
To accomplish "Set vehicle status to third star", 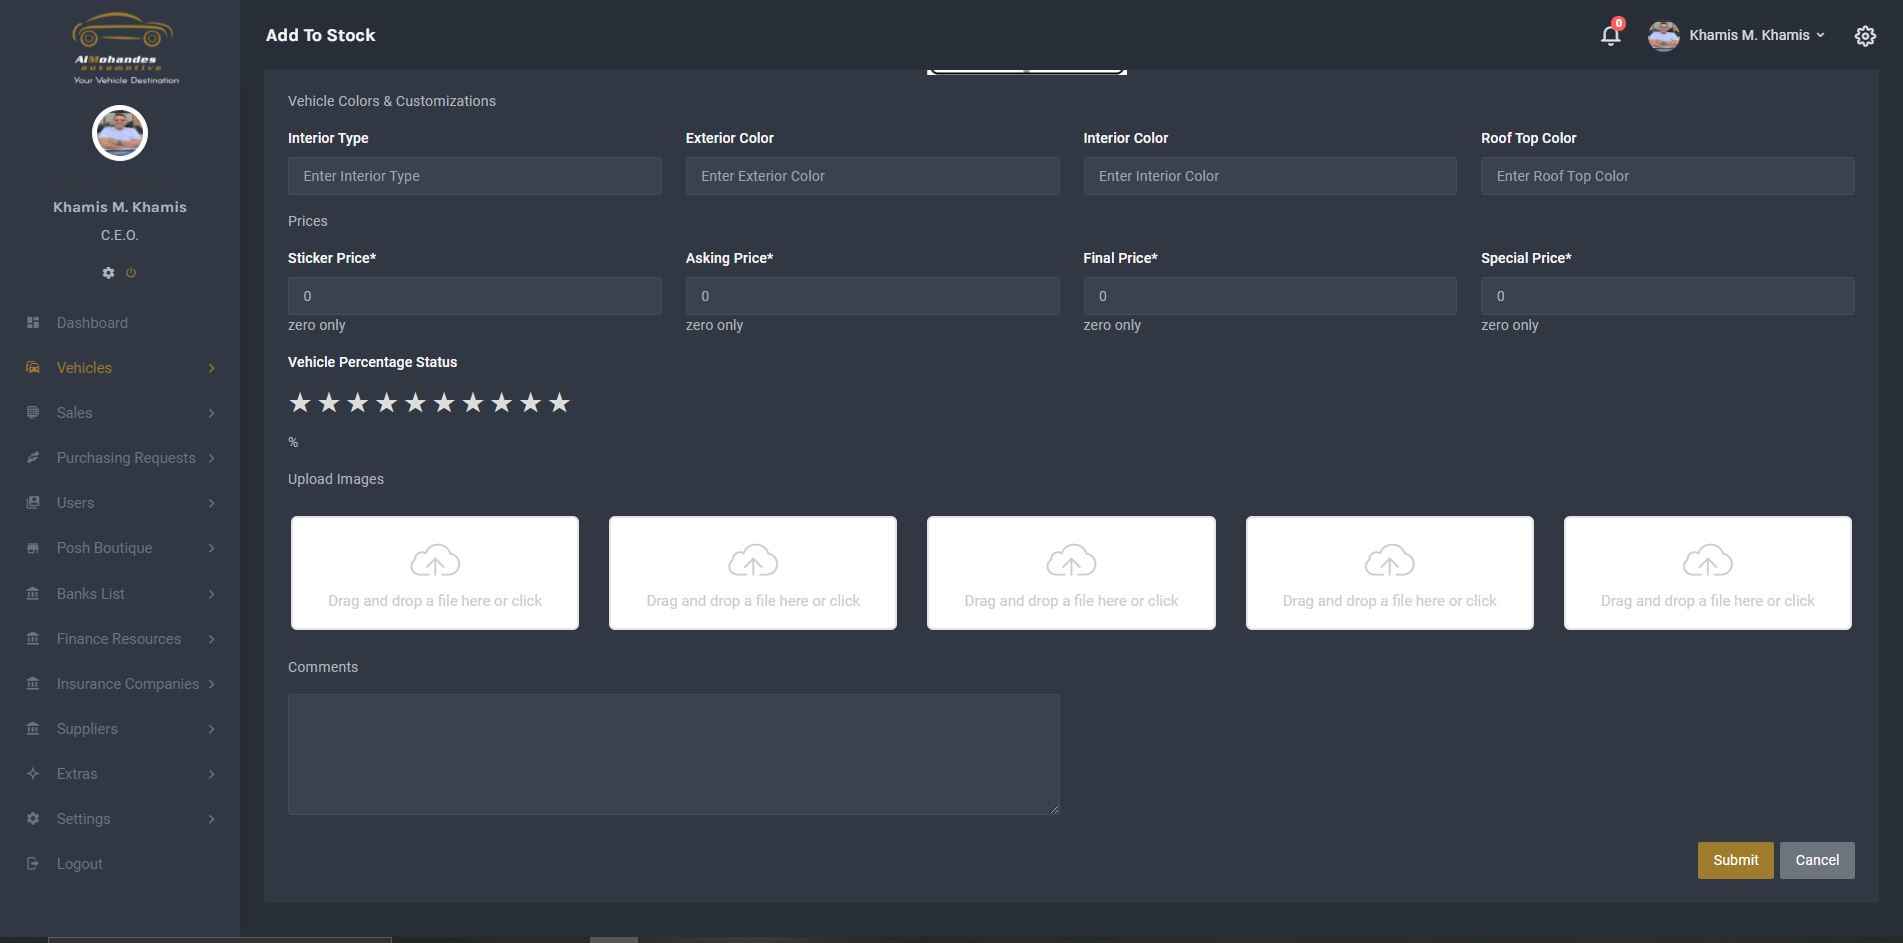I will coord(358,403).
